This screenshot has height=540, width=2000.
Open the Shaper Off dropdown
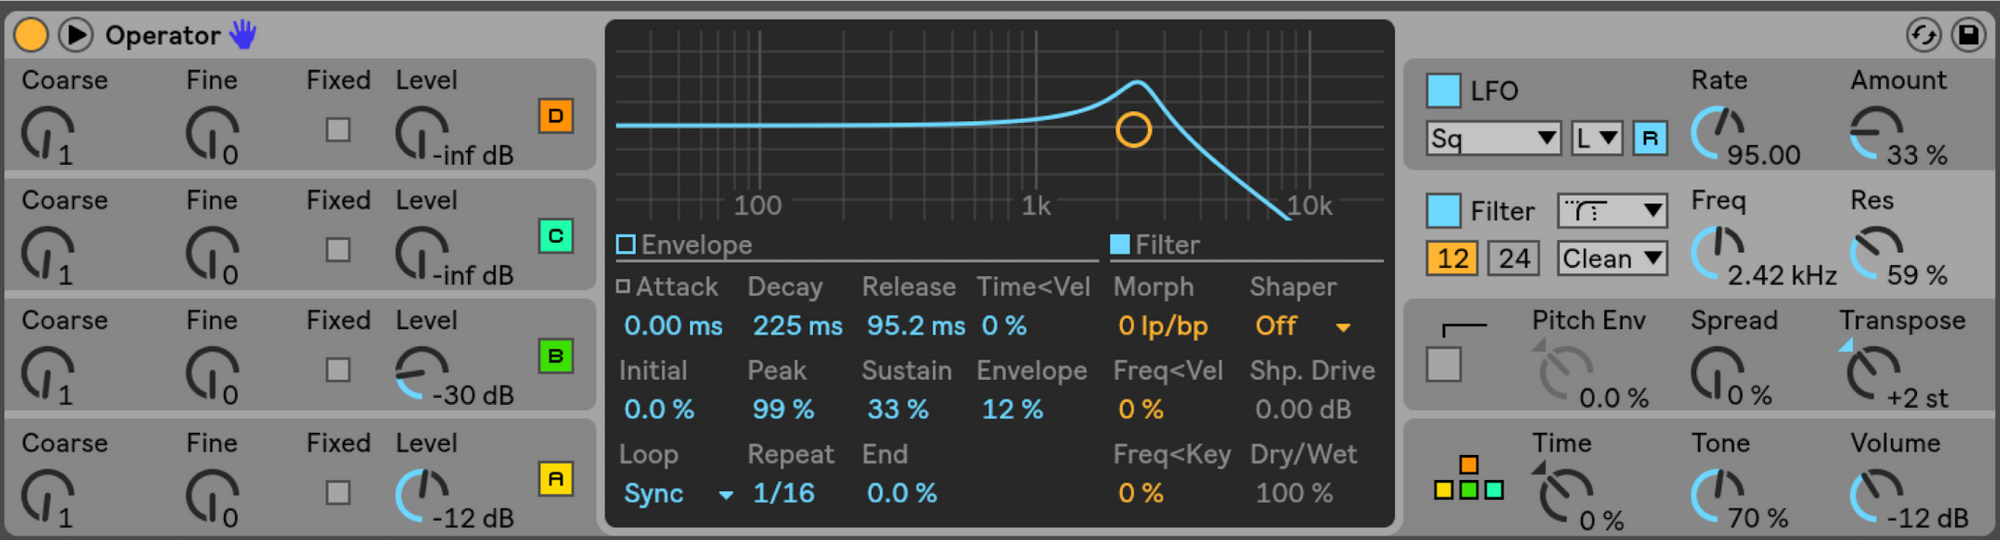tap(1304, 326)
